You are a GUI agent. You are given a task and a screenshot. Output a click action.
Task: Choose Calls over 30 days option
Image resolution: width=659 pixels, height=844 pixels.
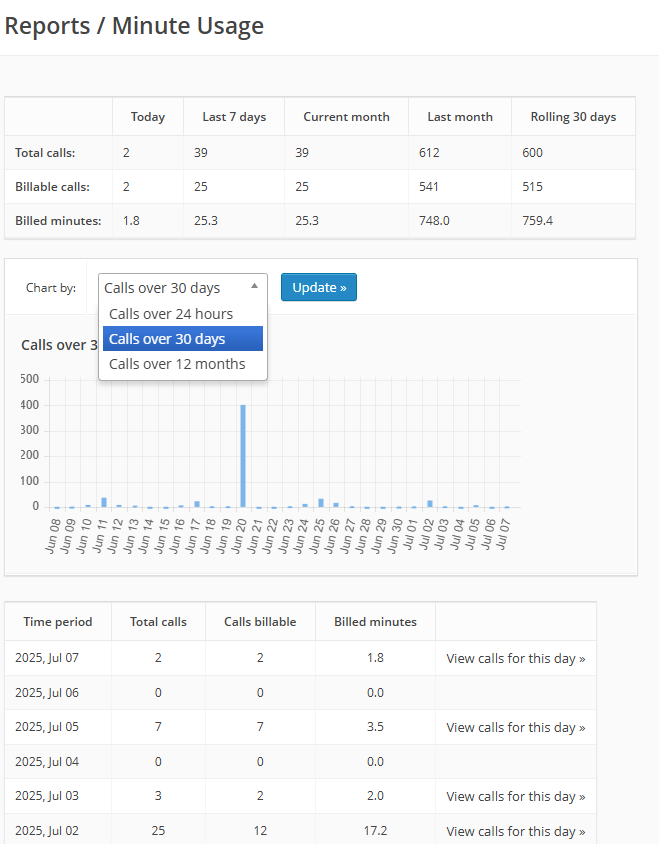[183, 339]
